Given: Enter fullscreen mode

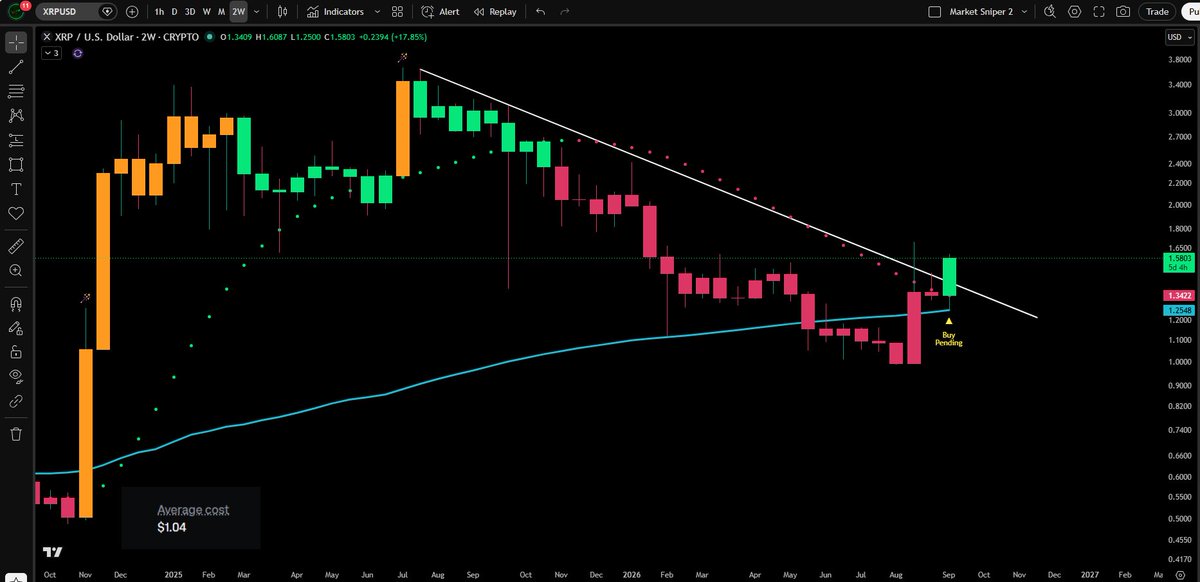Looking at the screenshot, I should 1099,12.
